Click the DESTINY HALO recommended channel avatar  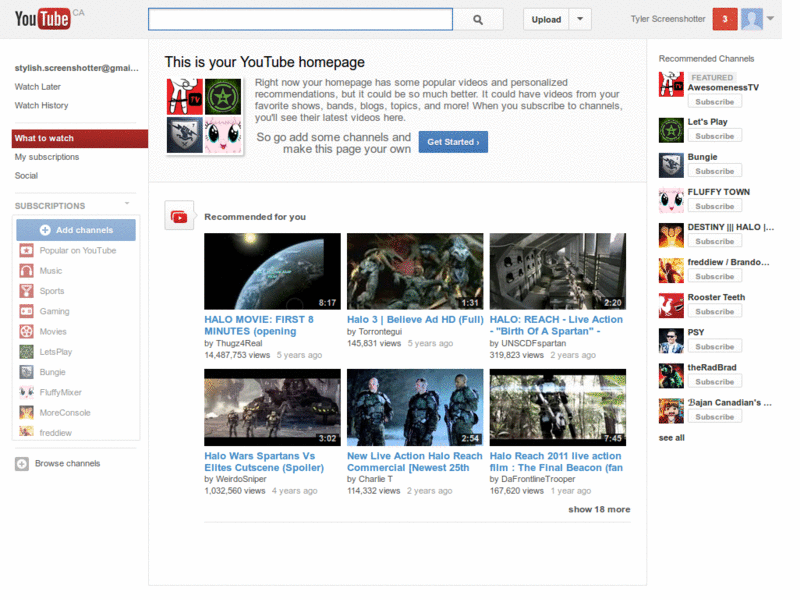point(671,235)
